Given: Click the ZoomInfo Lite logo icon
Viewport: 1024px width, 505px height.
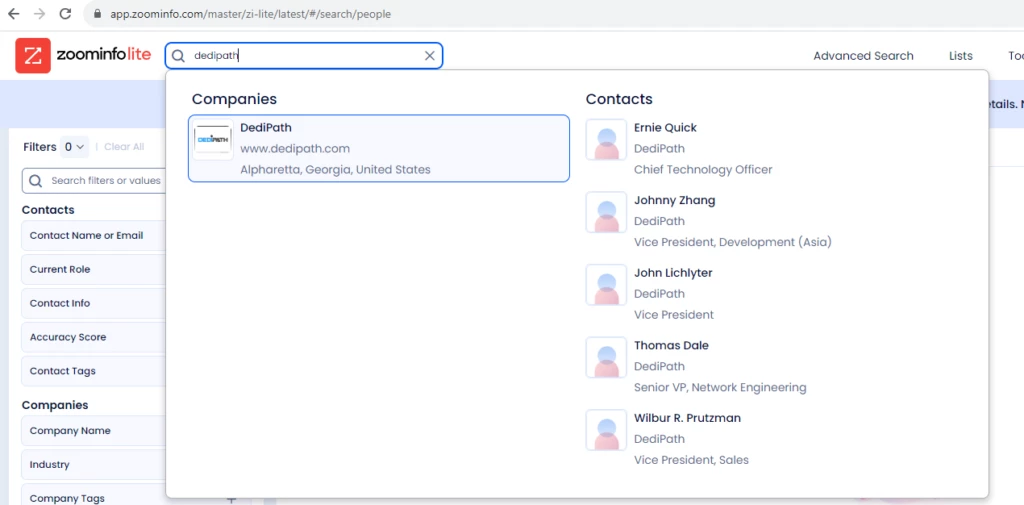Looking at the screenshot, I should coord(33,56).
